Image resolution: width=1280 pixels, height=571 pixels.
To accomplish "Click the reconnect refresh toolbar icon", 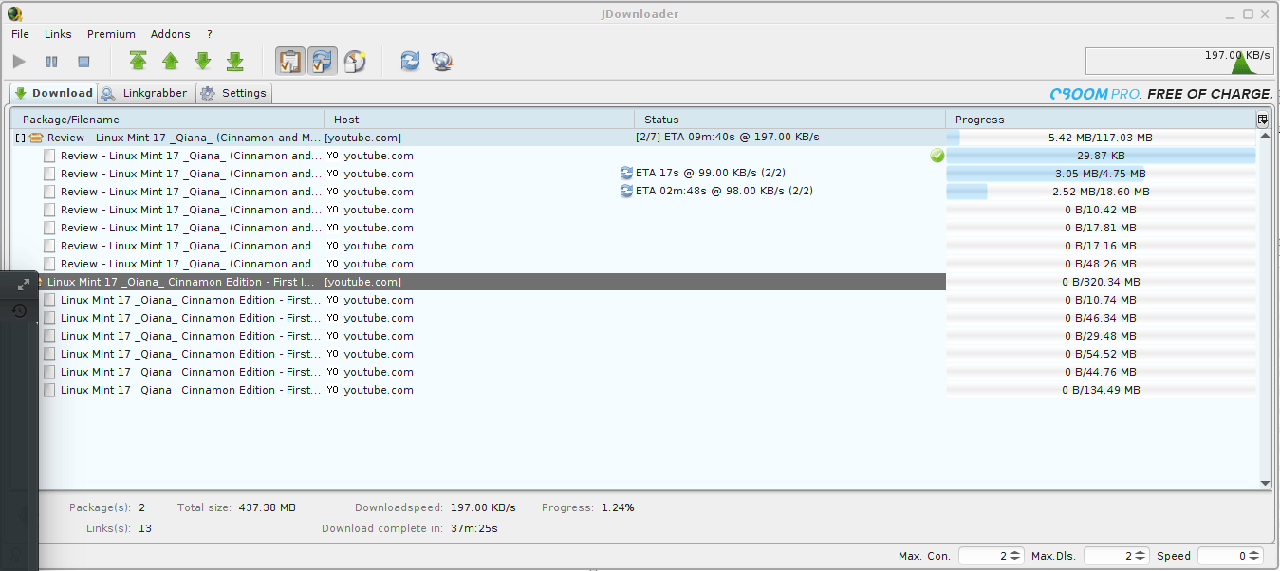I will [410, 62].
